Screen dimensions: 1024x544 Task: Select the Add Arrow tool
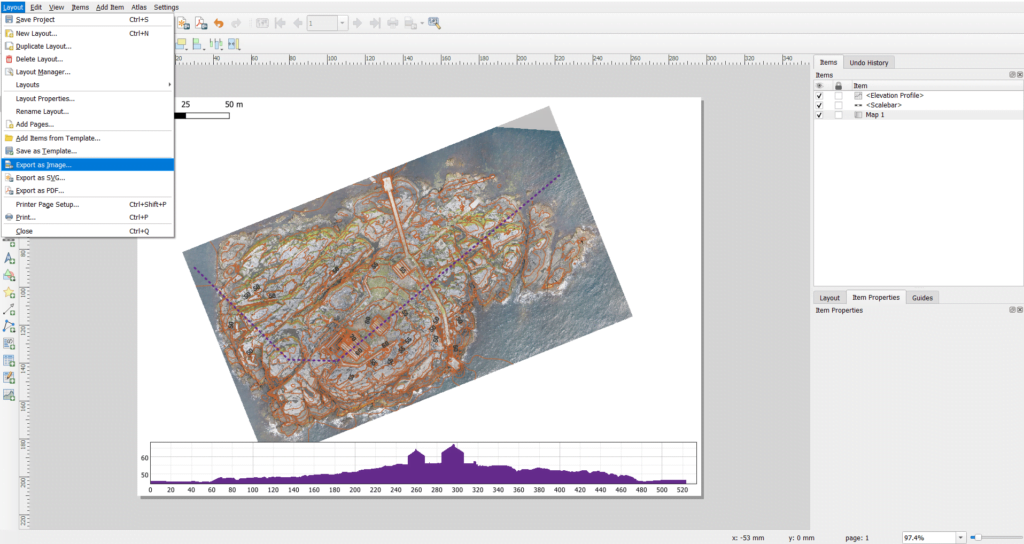point(9,309)
